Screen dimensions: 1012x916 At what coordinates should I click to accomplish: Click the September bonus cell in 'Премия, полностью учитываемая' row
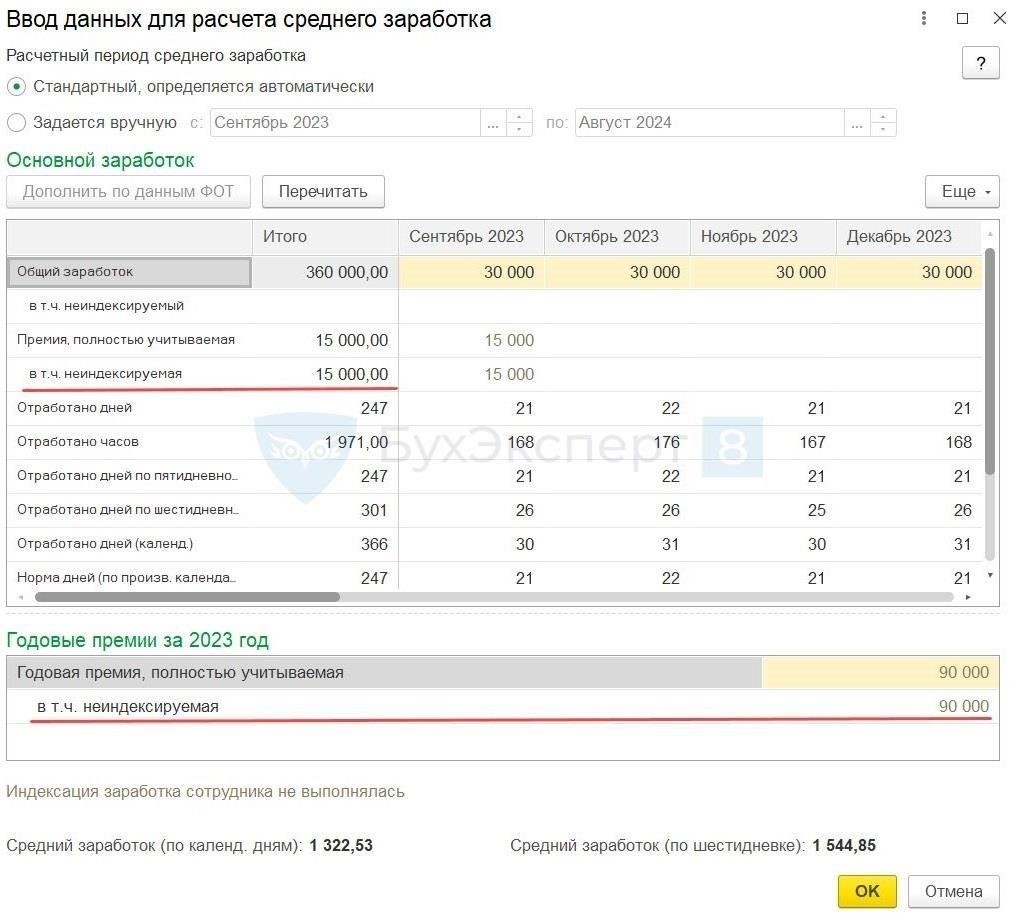(x=472, y=340)
